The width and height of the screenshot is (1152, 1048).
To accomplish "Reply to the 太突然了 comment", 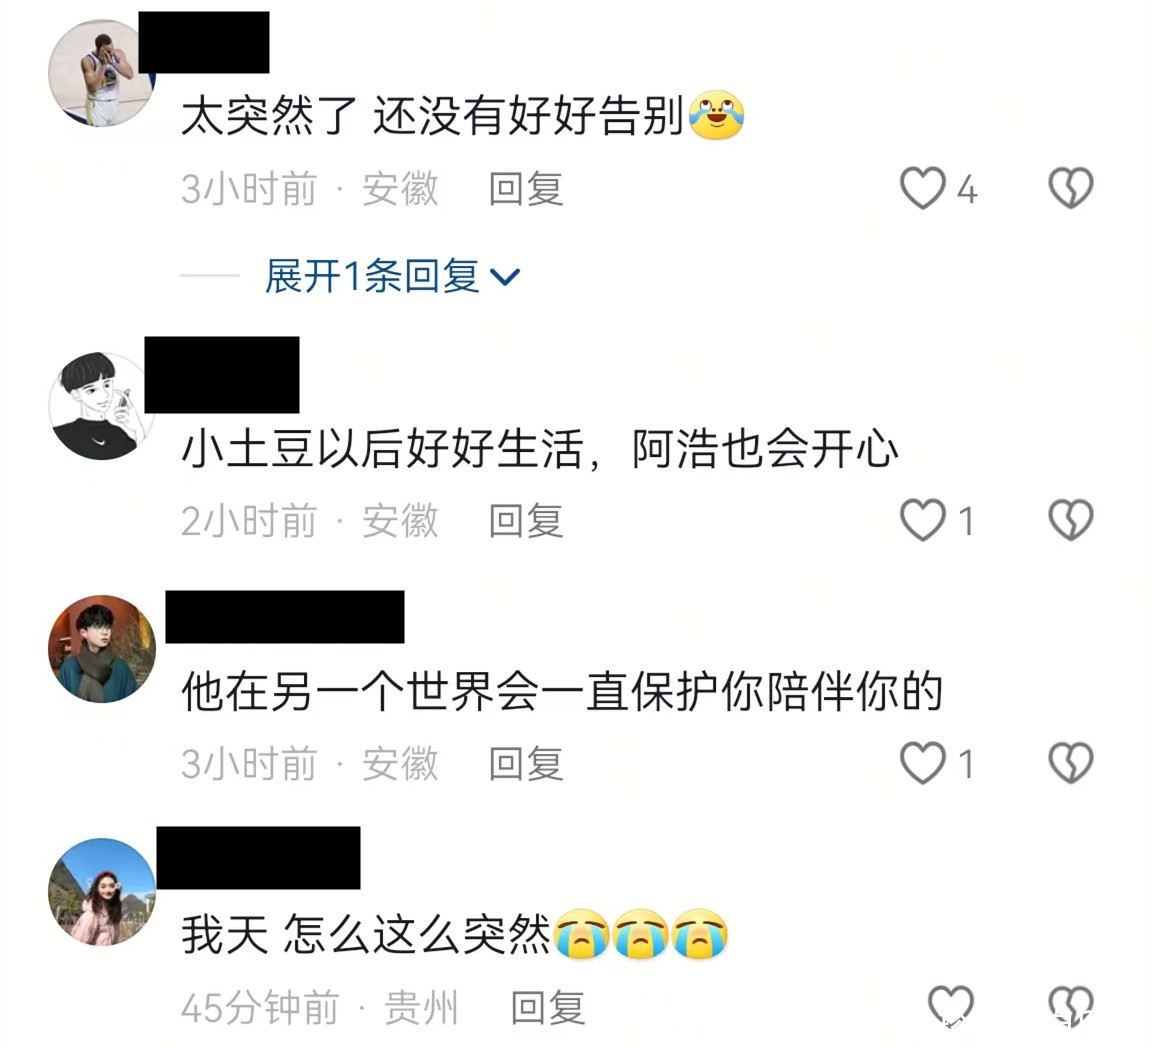I will [x=526, y=190].
